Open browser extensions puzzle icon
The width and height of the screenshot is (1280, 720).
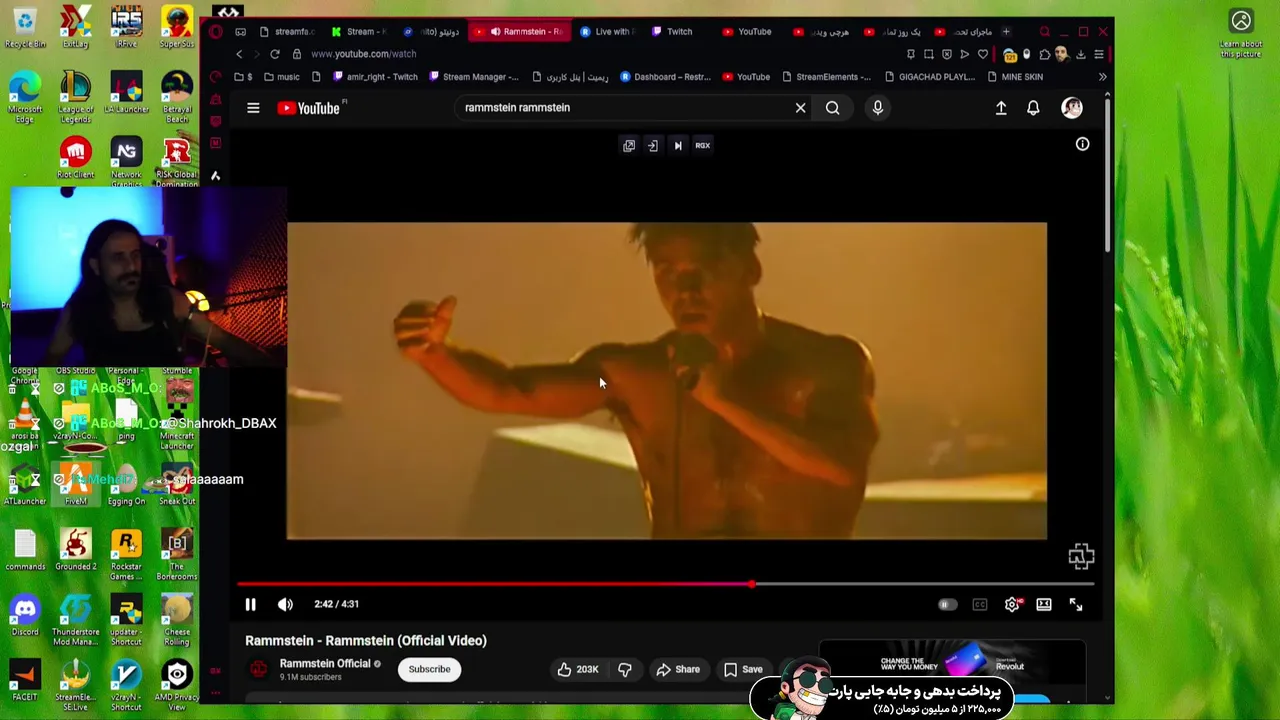(1044, 54)
